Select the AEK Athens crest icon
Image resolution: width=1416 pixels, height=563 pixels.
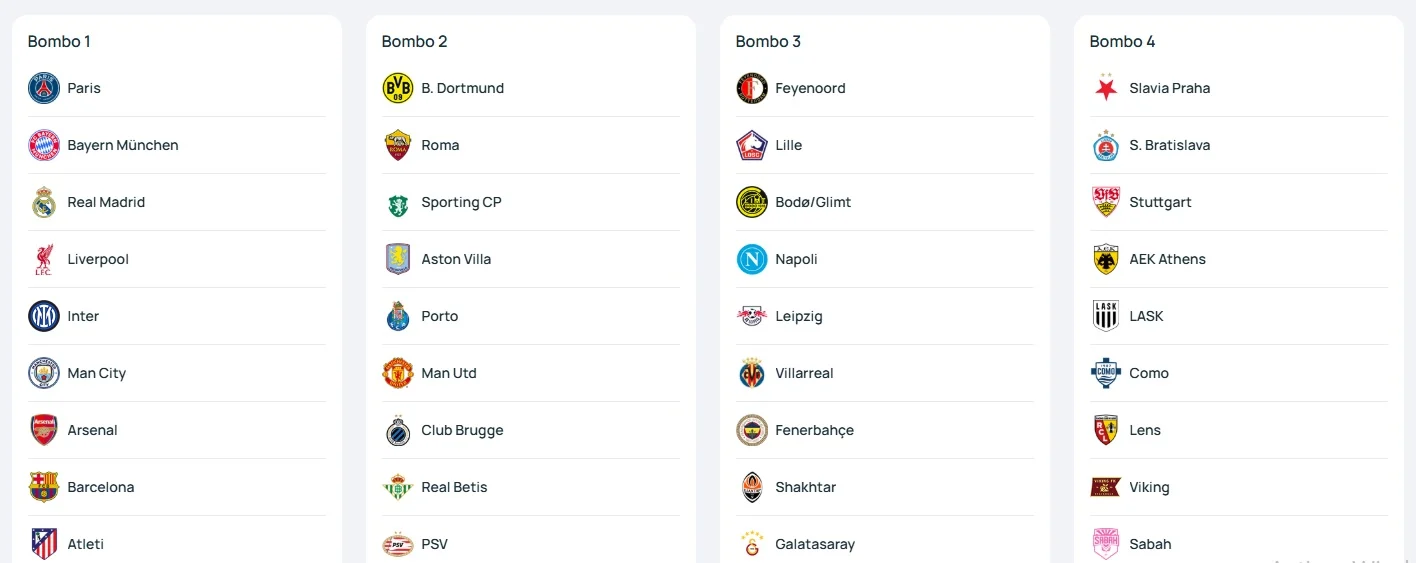click(1106, 259)
